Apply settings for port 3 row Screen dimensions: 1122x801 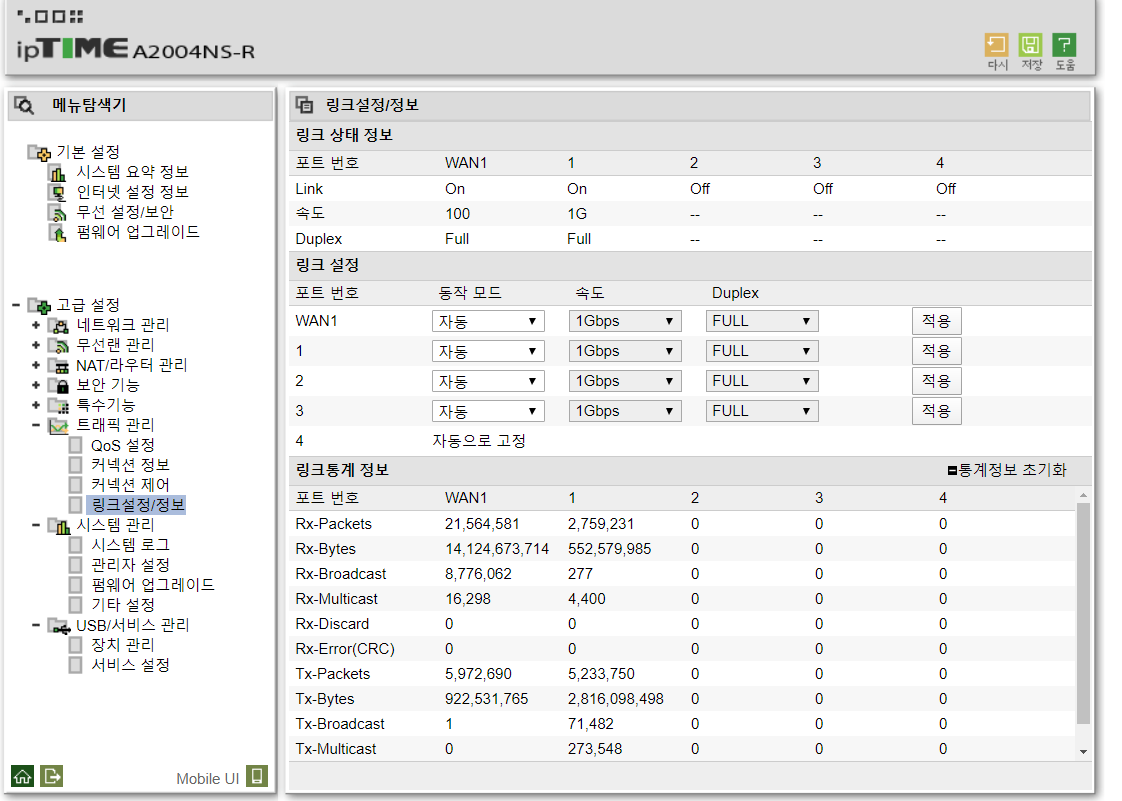(936, 411)
